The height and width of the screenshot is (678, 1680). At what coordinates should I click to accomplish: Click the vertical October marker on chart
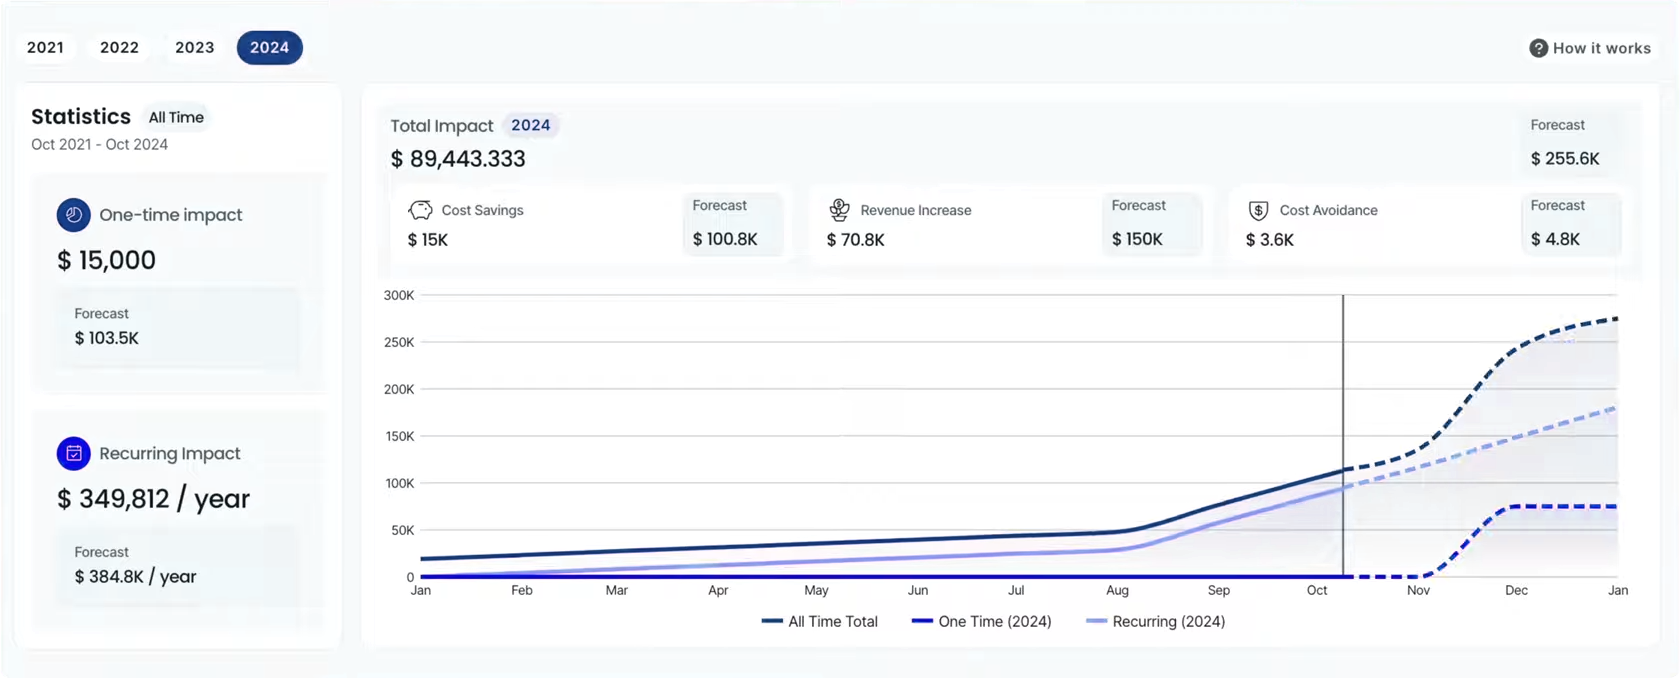[x=1343, y=435]
